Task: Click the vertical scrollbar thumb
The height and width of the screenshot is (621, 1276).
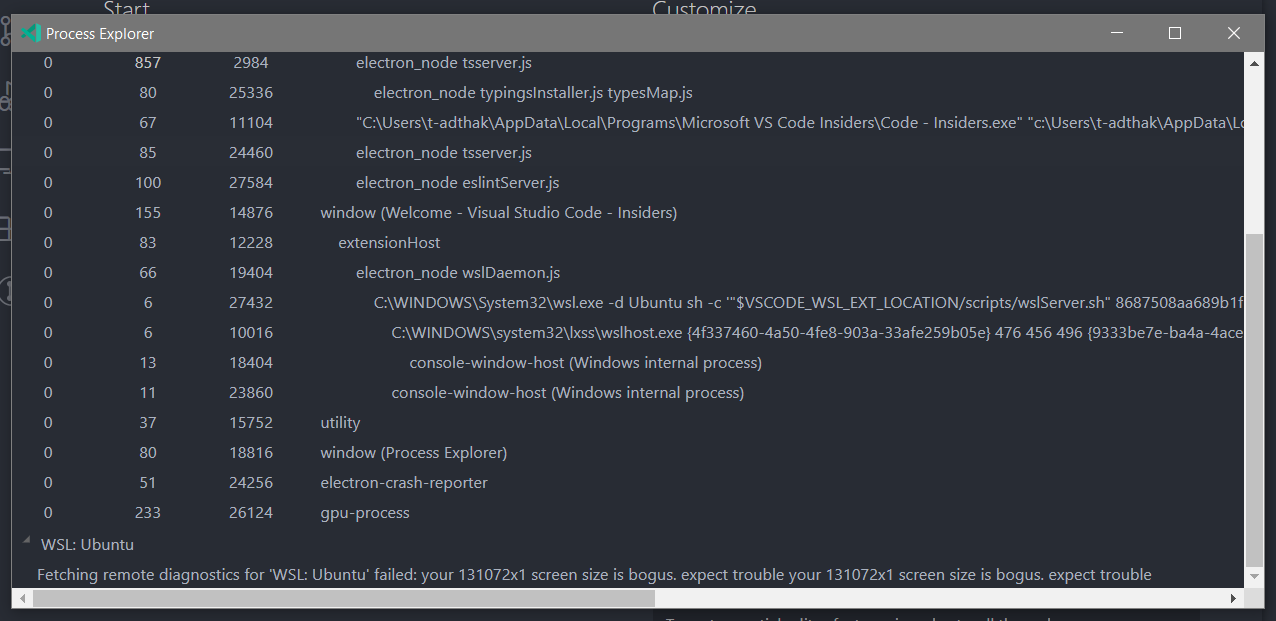Action: coord(1255,400)
